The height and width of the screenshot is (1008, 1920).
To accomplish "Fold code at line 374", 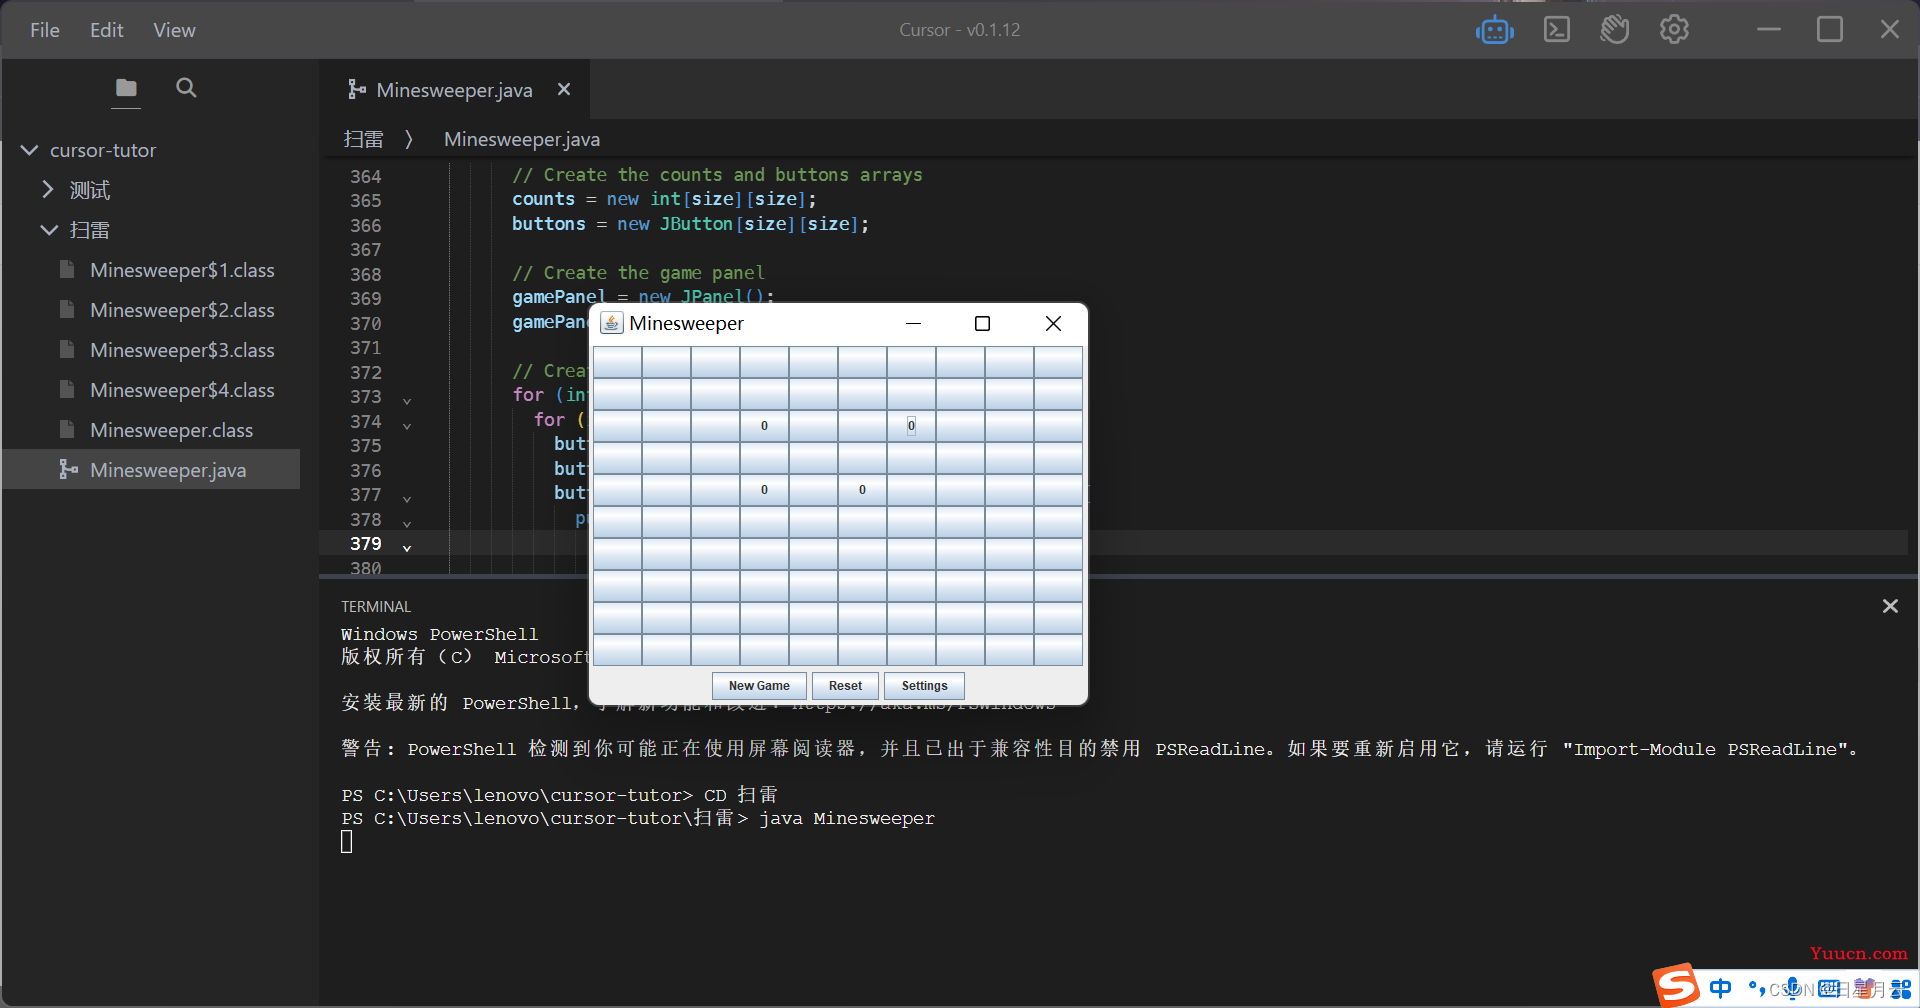I will point(407,424).
